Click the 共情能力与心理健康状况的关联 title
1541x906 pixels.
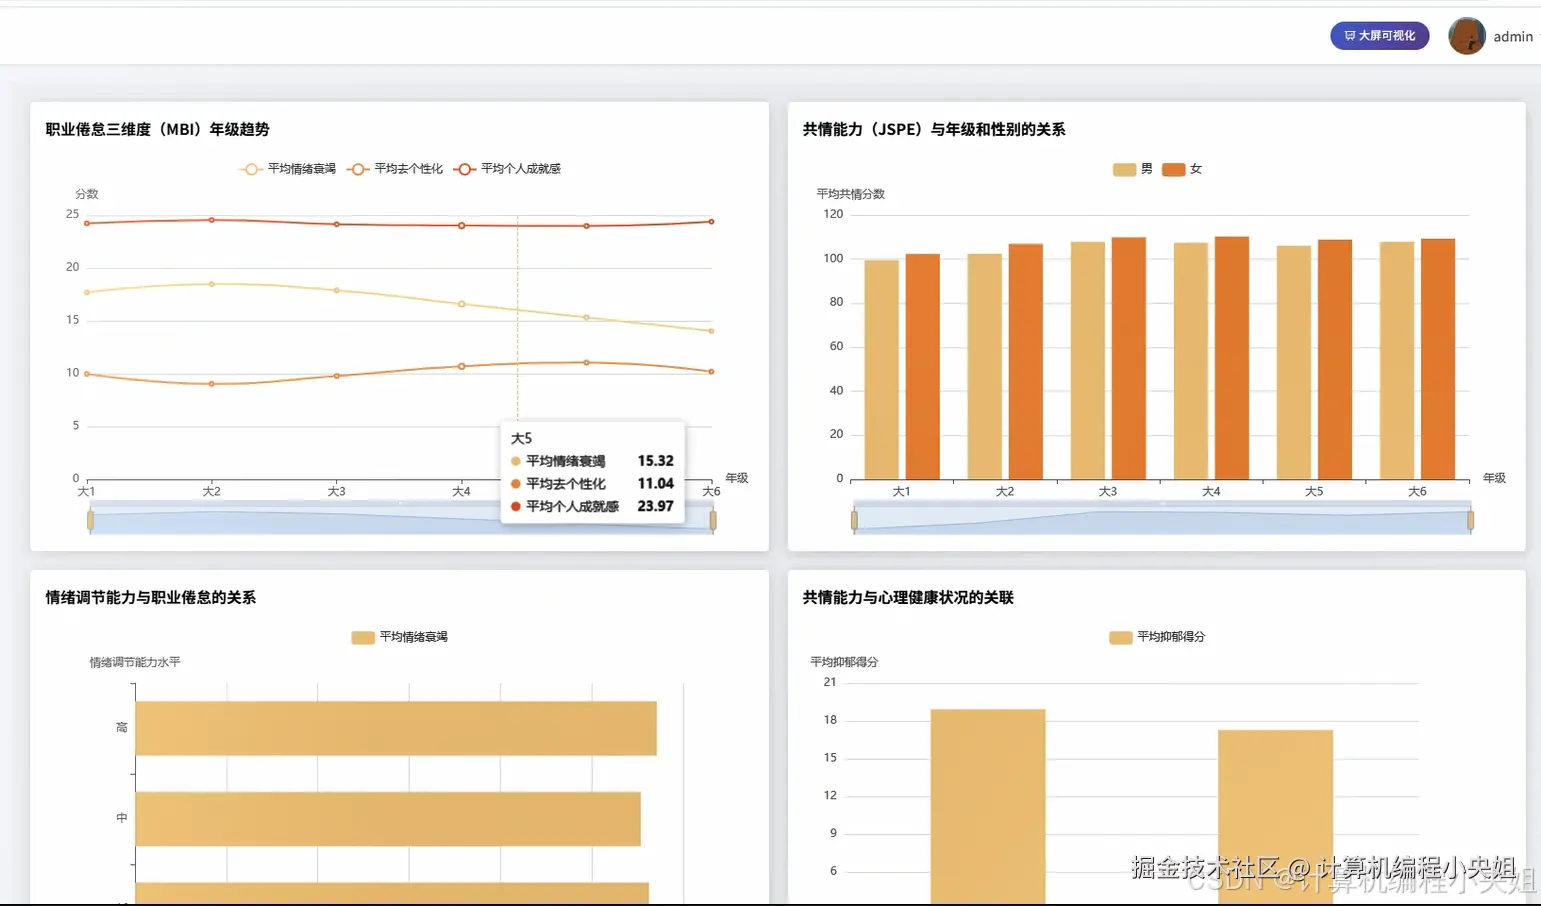point(908,598)
